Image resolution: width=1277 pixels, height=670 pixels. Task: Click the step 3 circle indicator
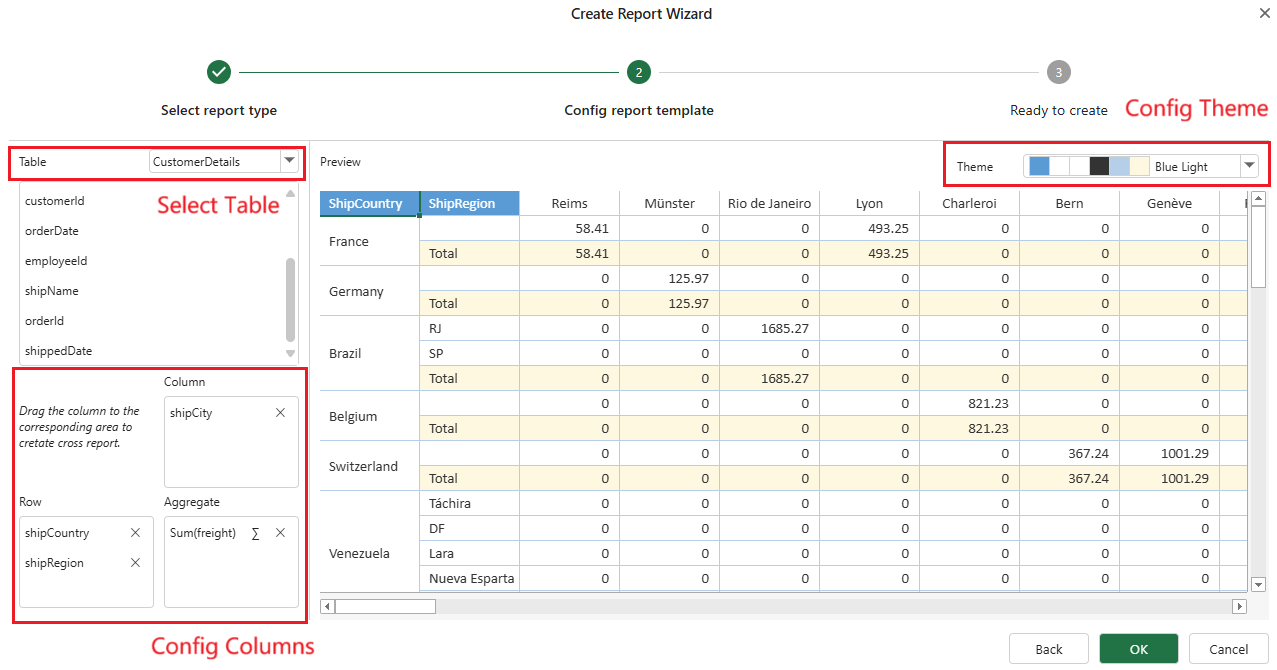[x=1059, y=72]
